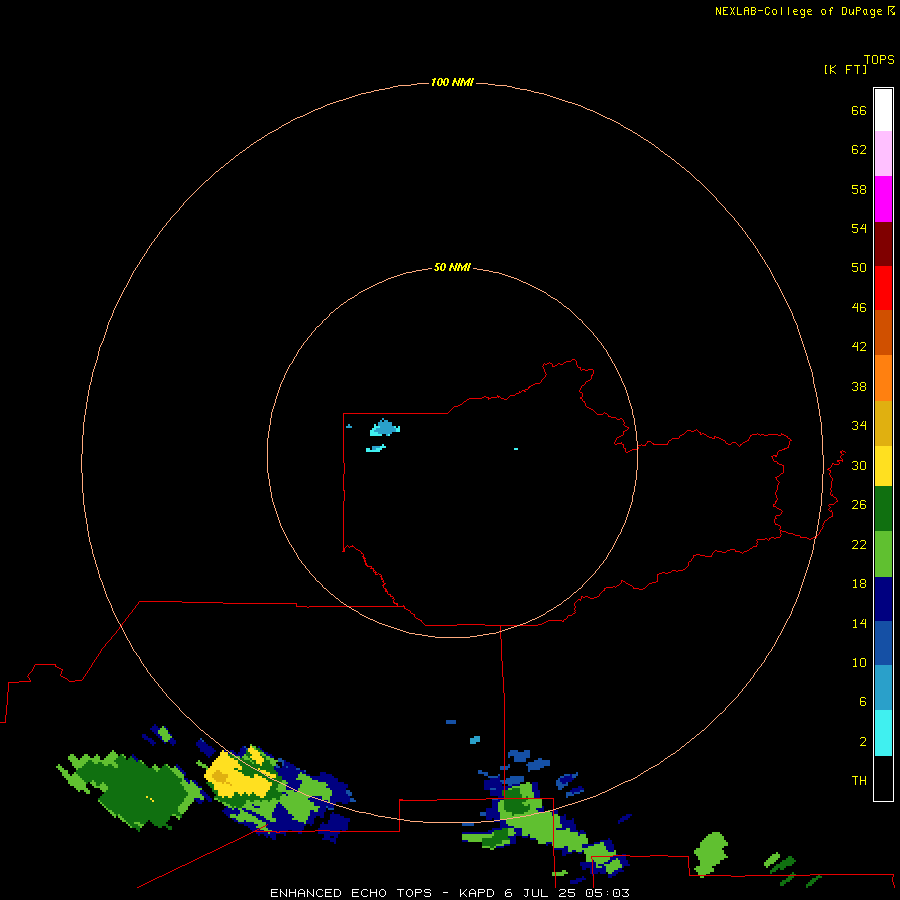This screenshot has width=900, height=900.
Task: Select the bright red legend swatch
Action: pos(883,288)
